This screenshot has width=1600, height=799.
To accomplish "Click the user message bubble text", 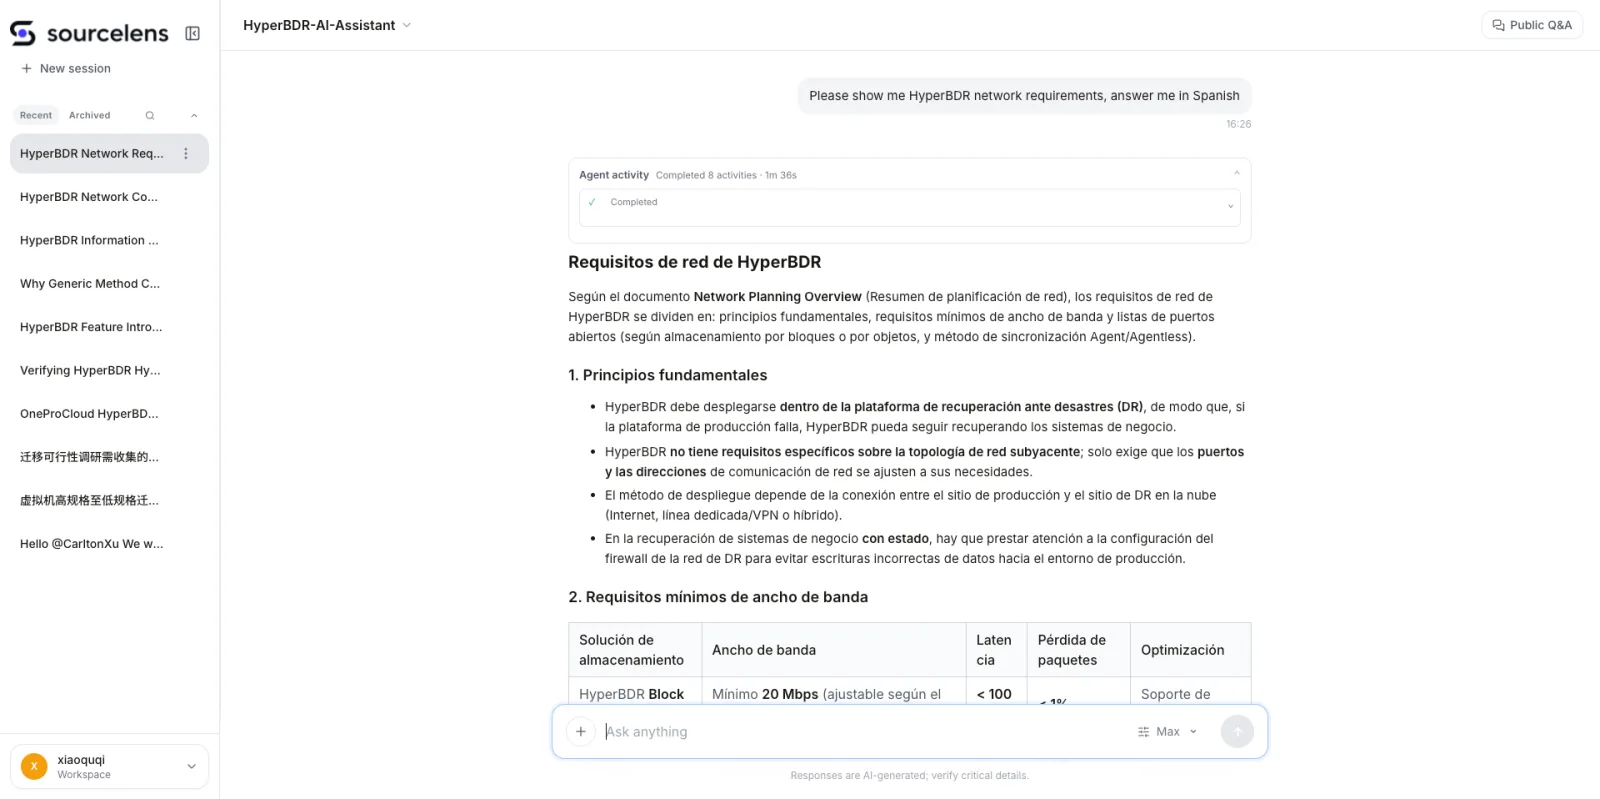I will click(x=1024, y=96).
